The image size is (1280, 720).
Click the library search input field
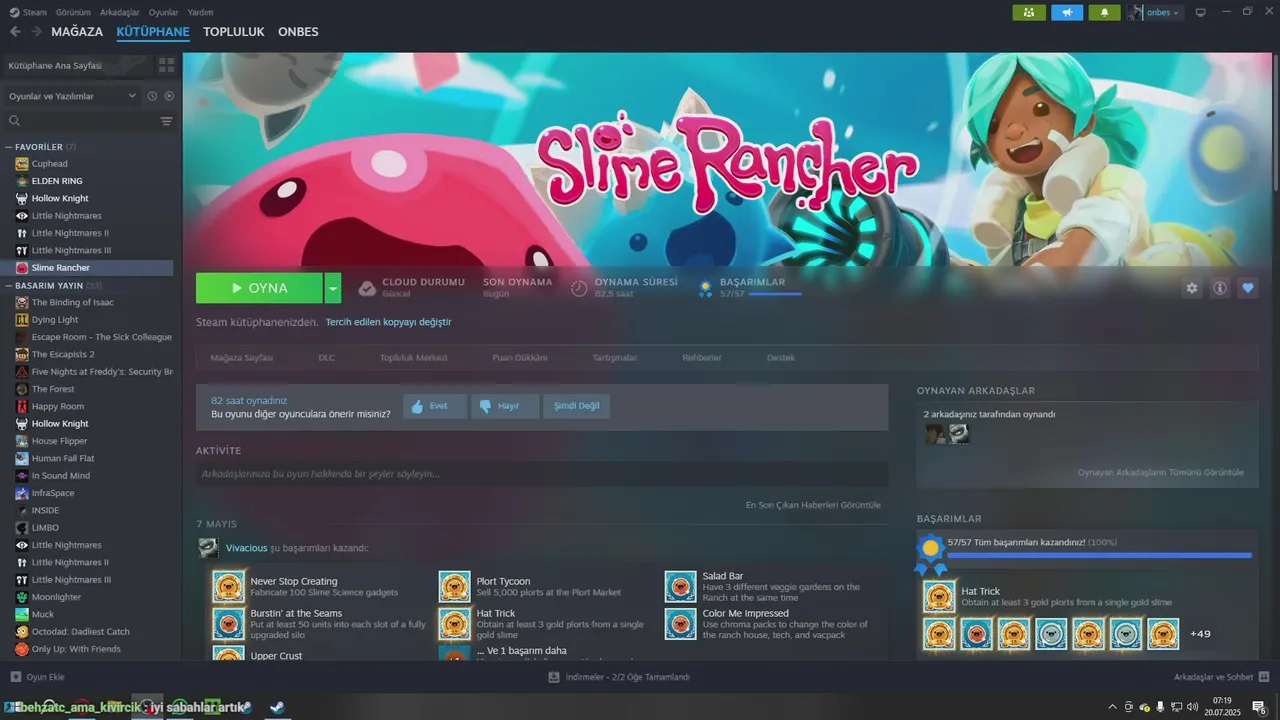(88, 121)
